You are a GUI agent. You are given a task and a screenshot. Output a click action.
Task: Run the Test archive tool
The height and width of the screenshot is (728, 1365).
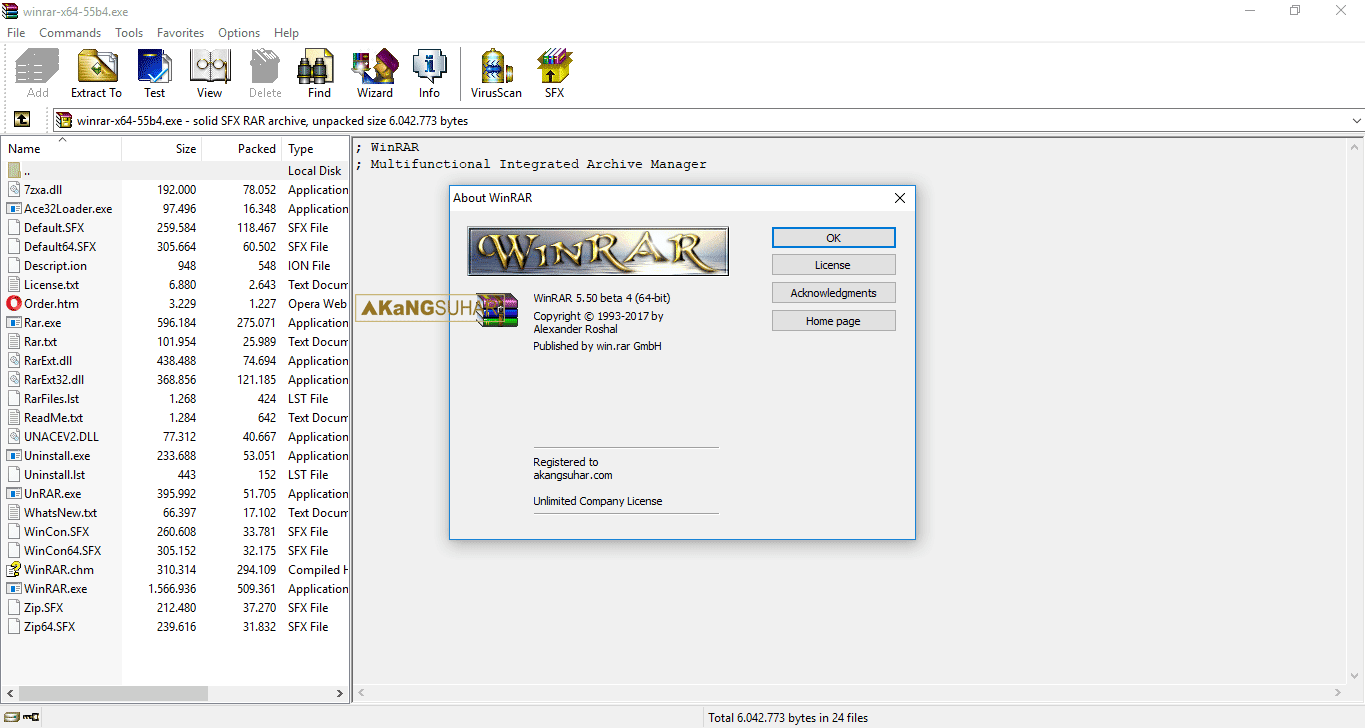(x=154, y=73)
